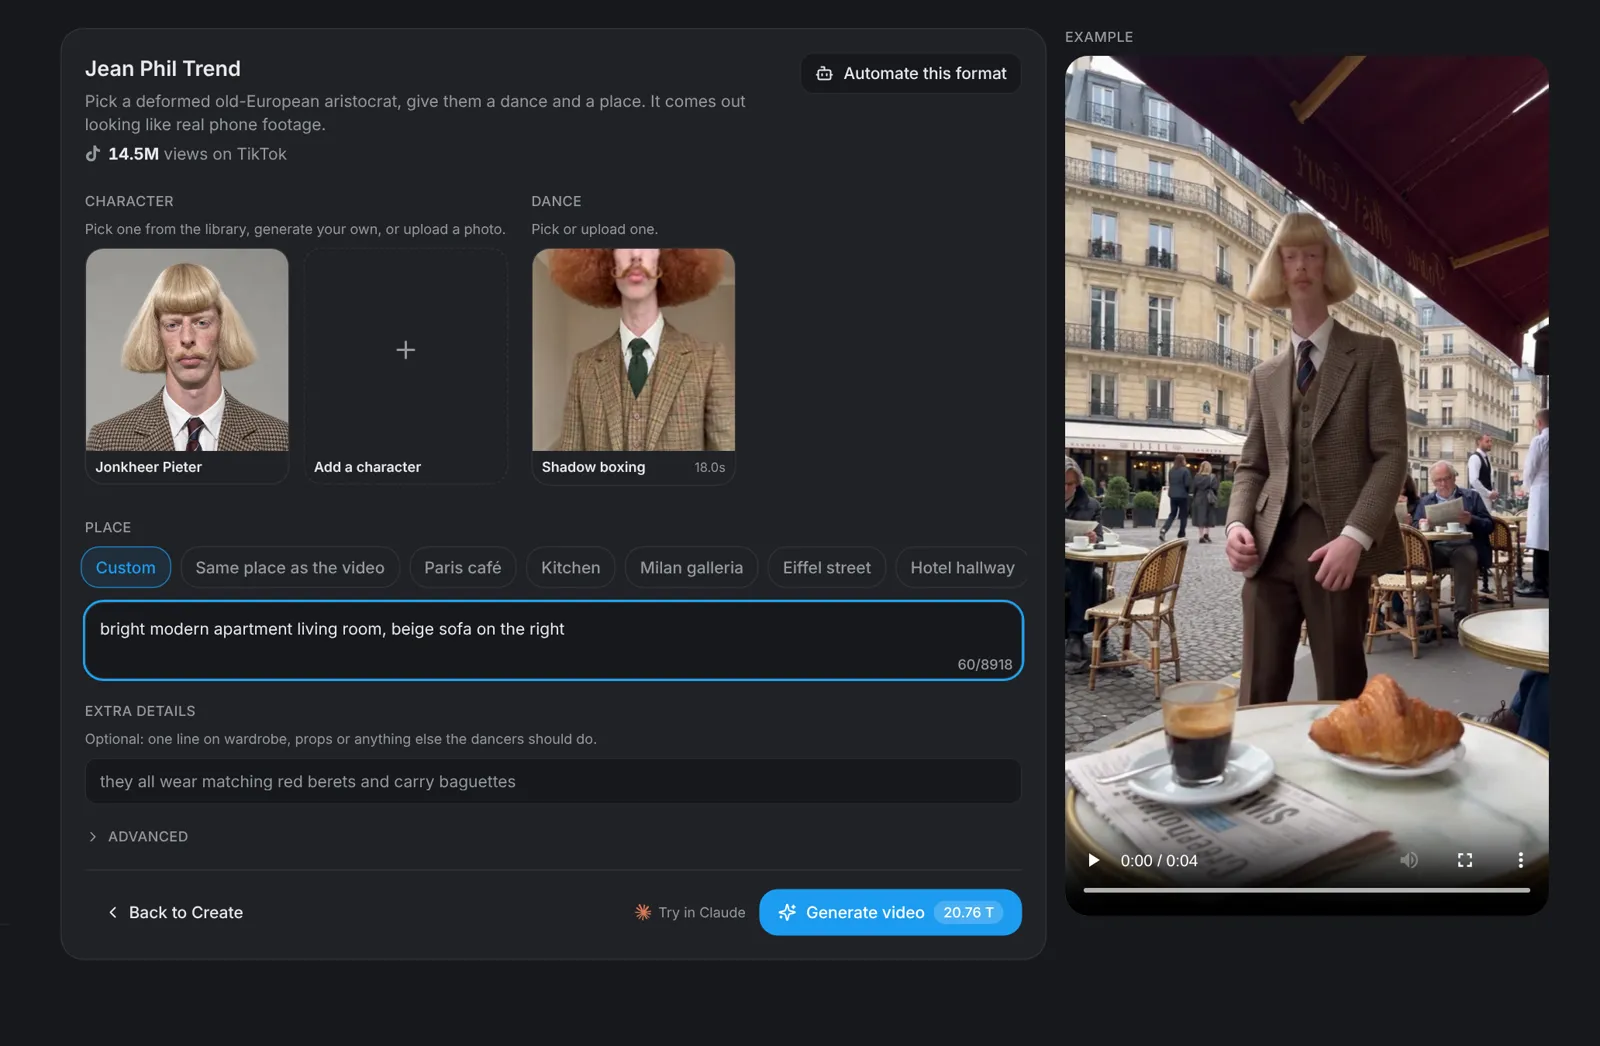Mute the example video volume

pyautogui.click(x=1409, y=860)
